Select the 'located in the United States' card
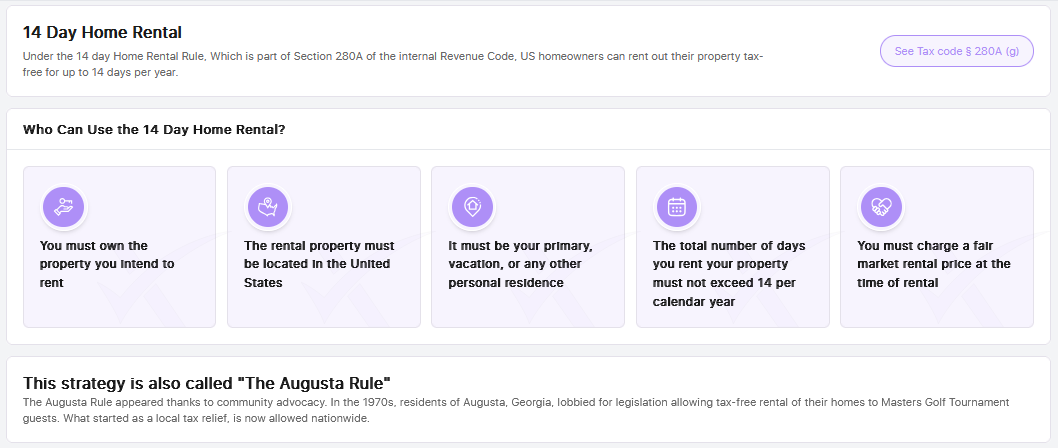 (324, 247)
